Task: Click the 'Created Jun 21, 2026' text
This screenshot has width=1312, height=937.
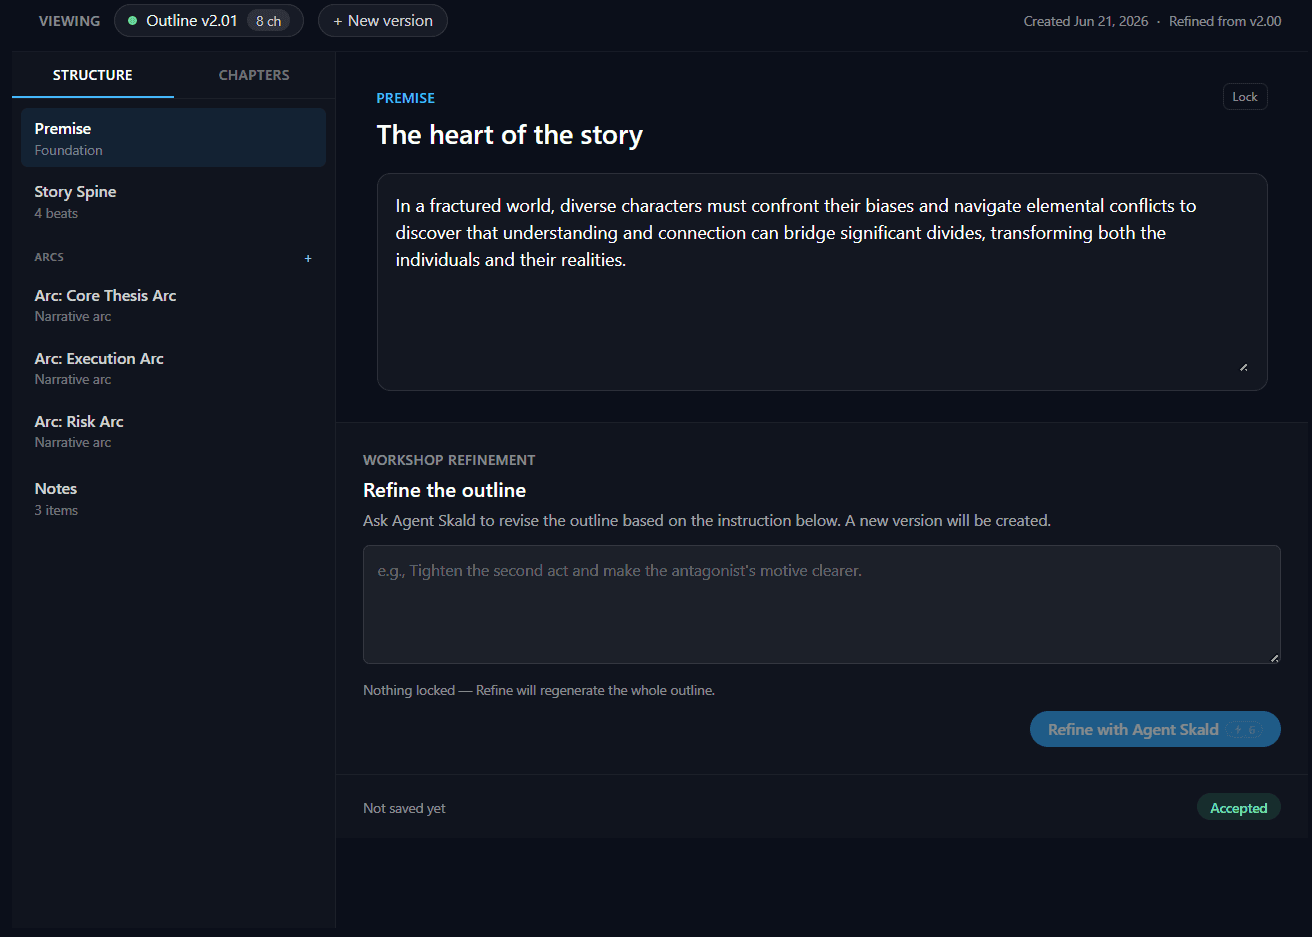Action: tap(1086, 21)
